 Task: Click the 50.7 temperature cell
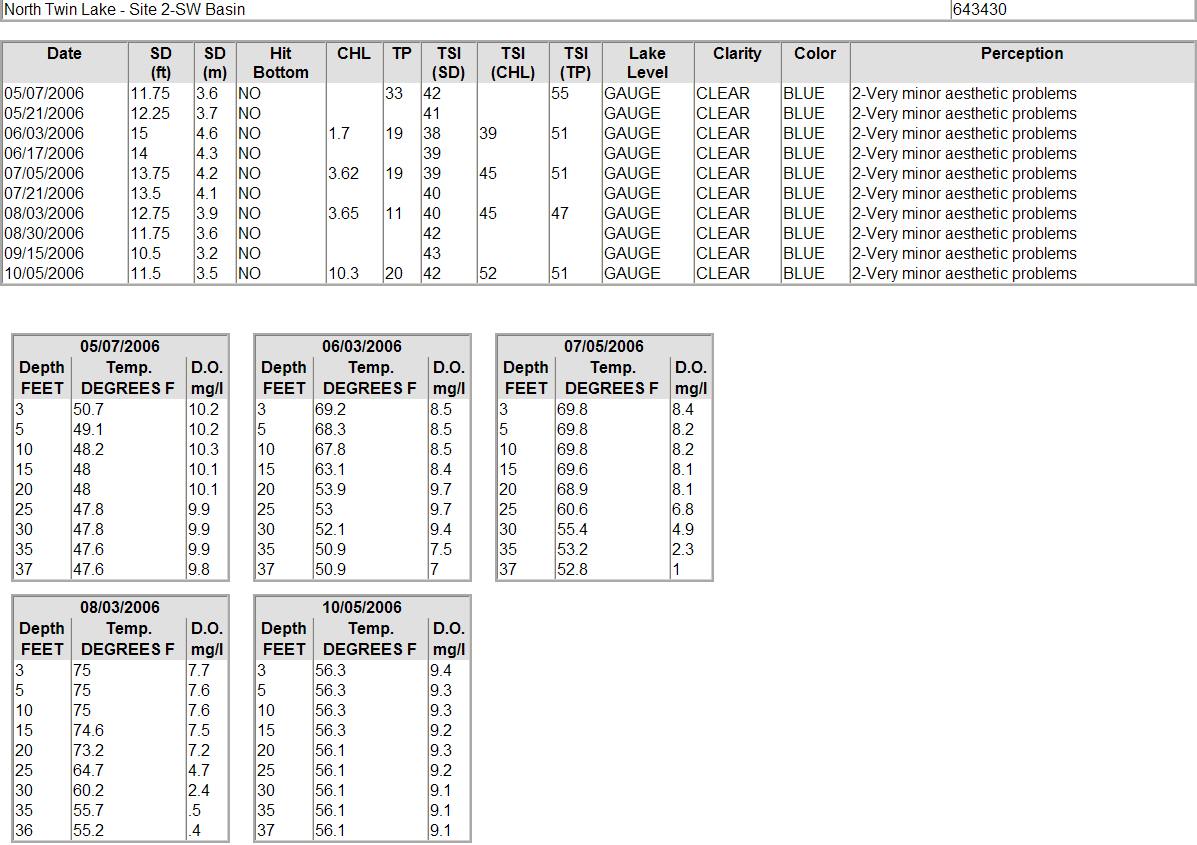tap(88, 409)
